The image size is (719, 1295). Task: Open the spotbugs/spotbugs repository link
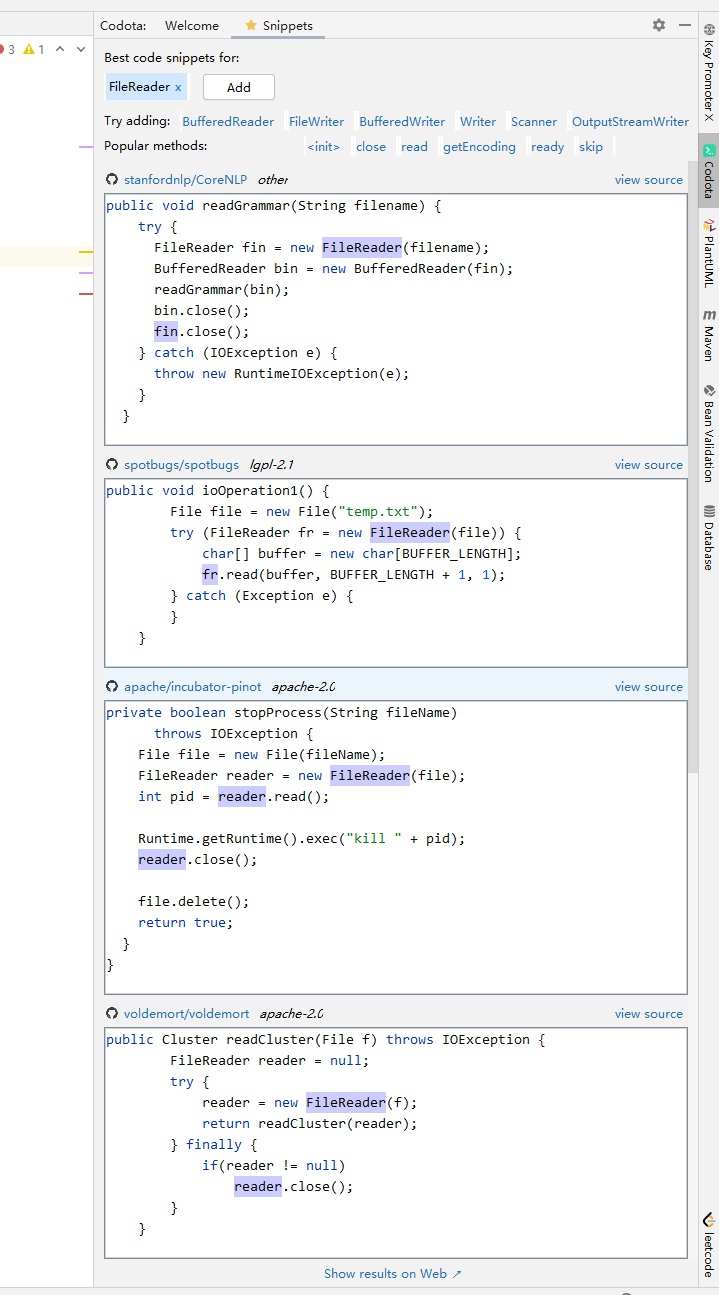click(x=181, y=465)
